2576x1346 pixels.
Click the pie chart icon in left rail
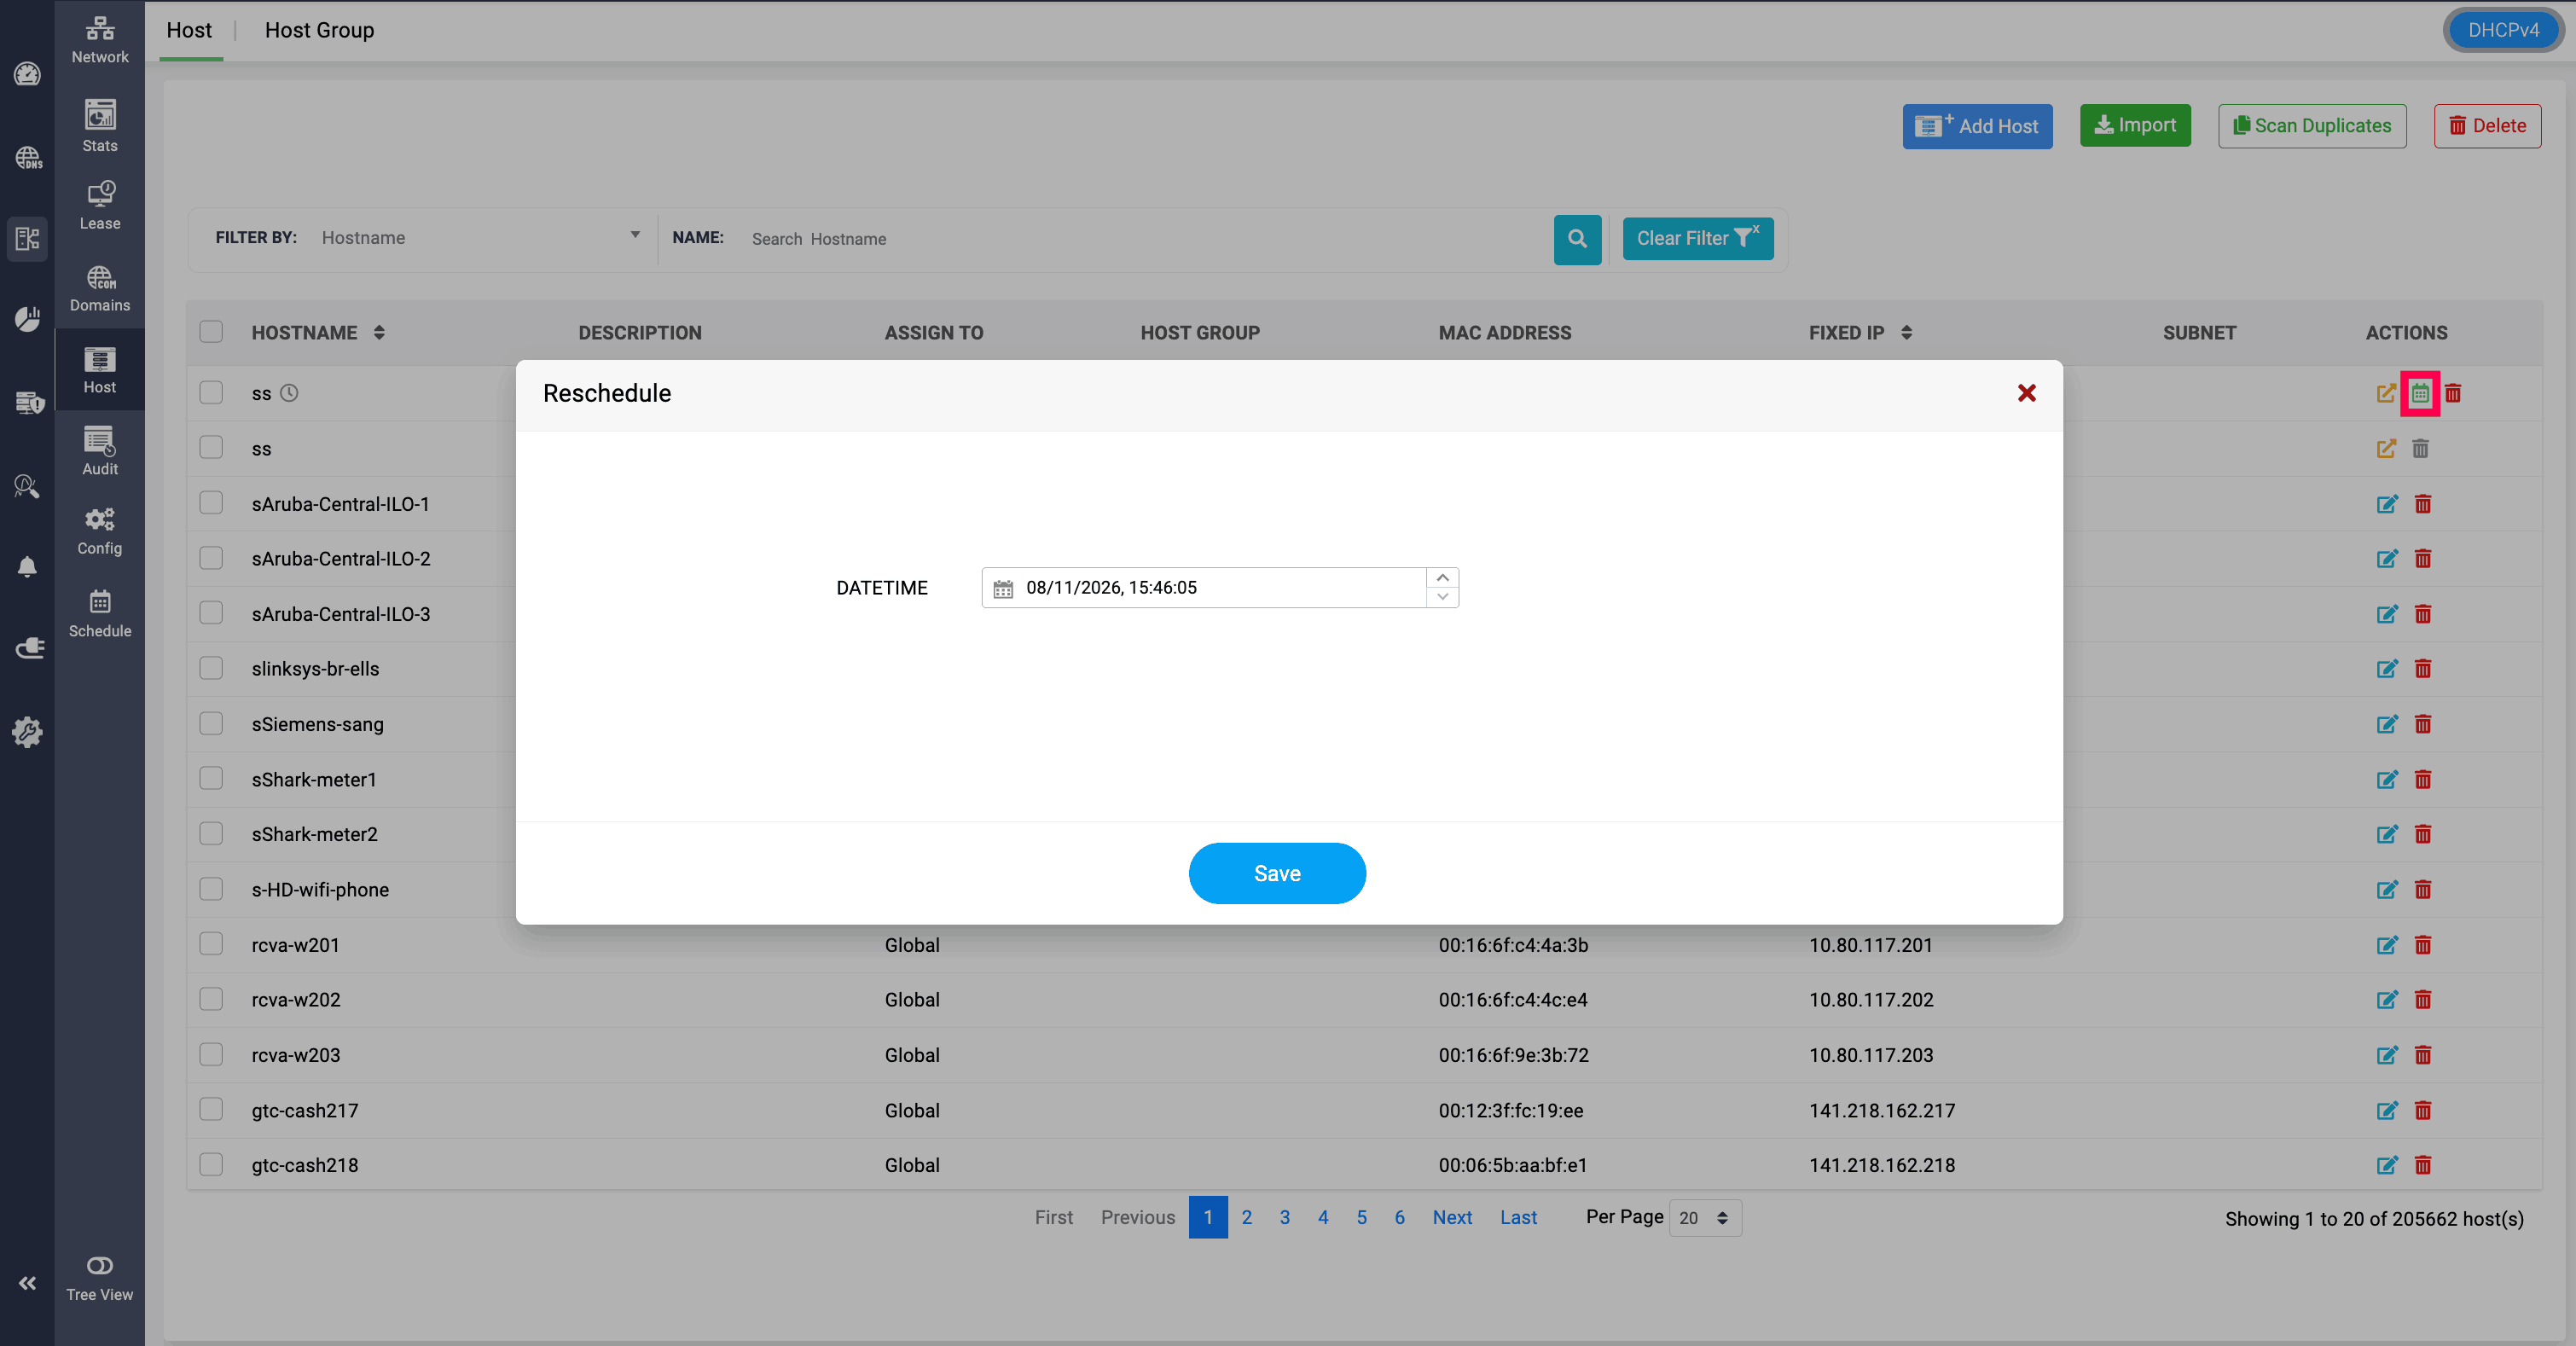[x=27, y=319]
